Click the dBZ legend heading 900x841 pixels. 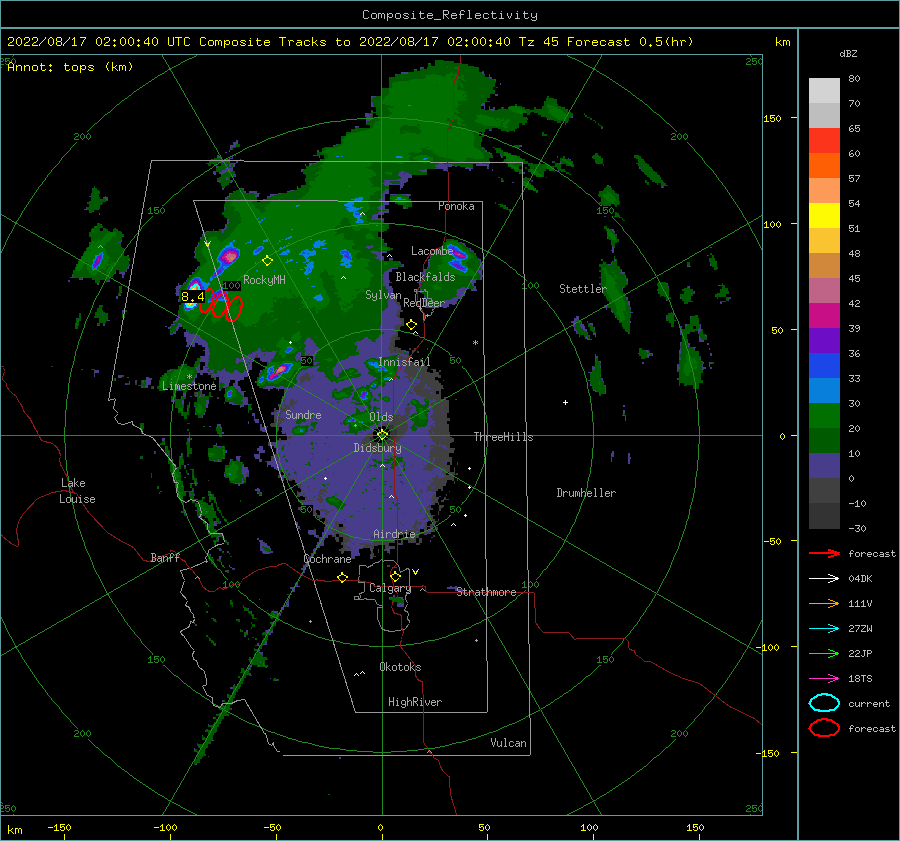[x=848, y=54]
